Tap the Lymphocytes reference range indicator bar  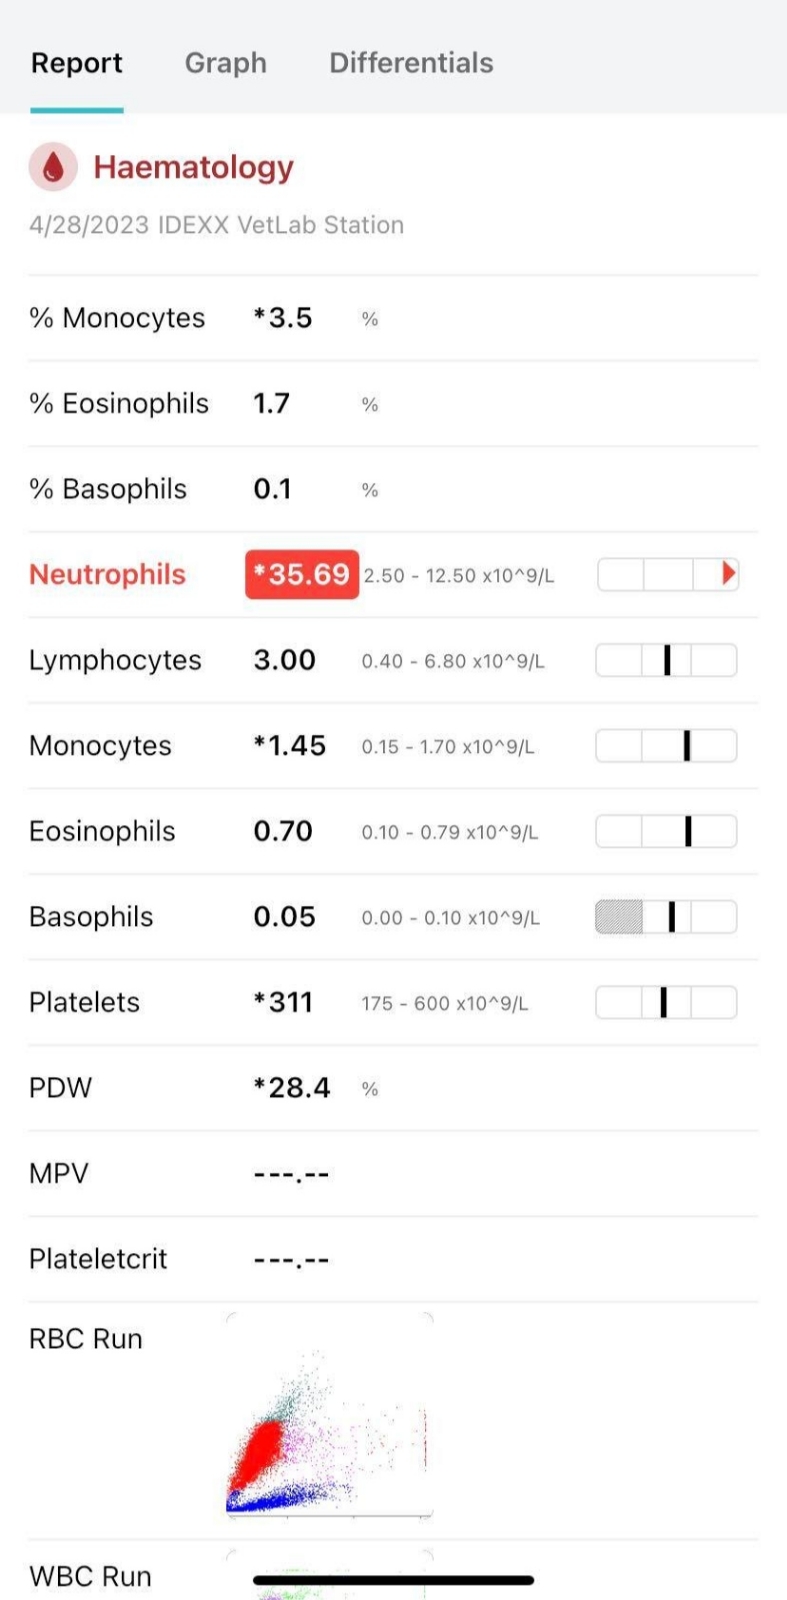pos(666,660)
